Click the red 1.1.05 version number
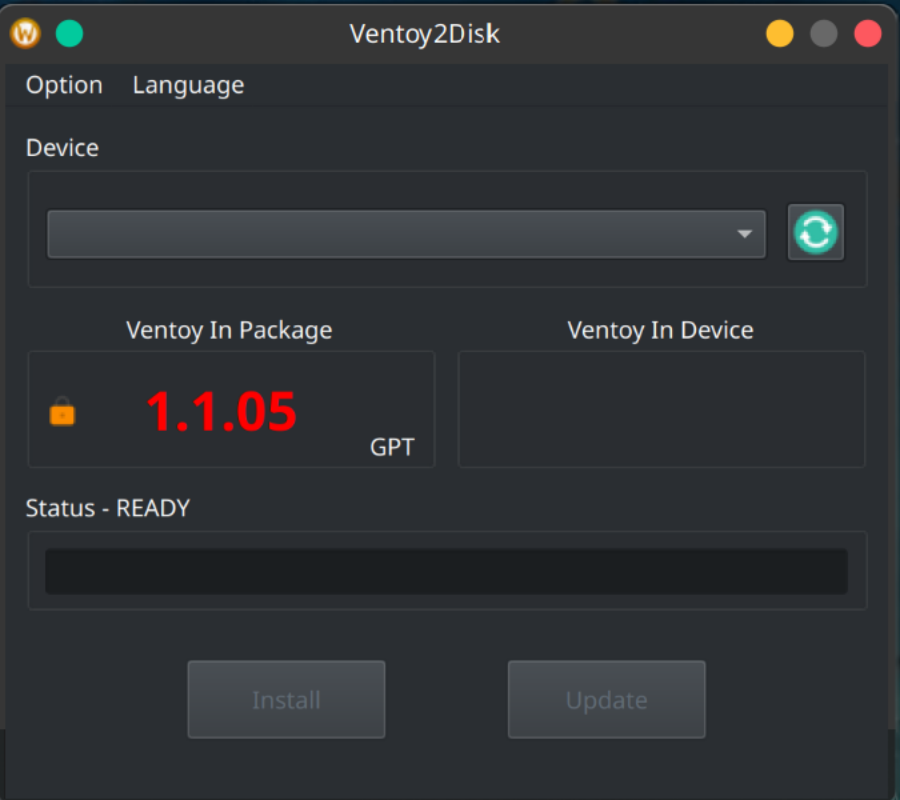Screen dimensions: 900x800 tap(221, 410)
